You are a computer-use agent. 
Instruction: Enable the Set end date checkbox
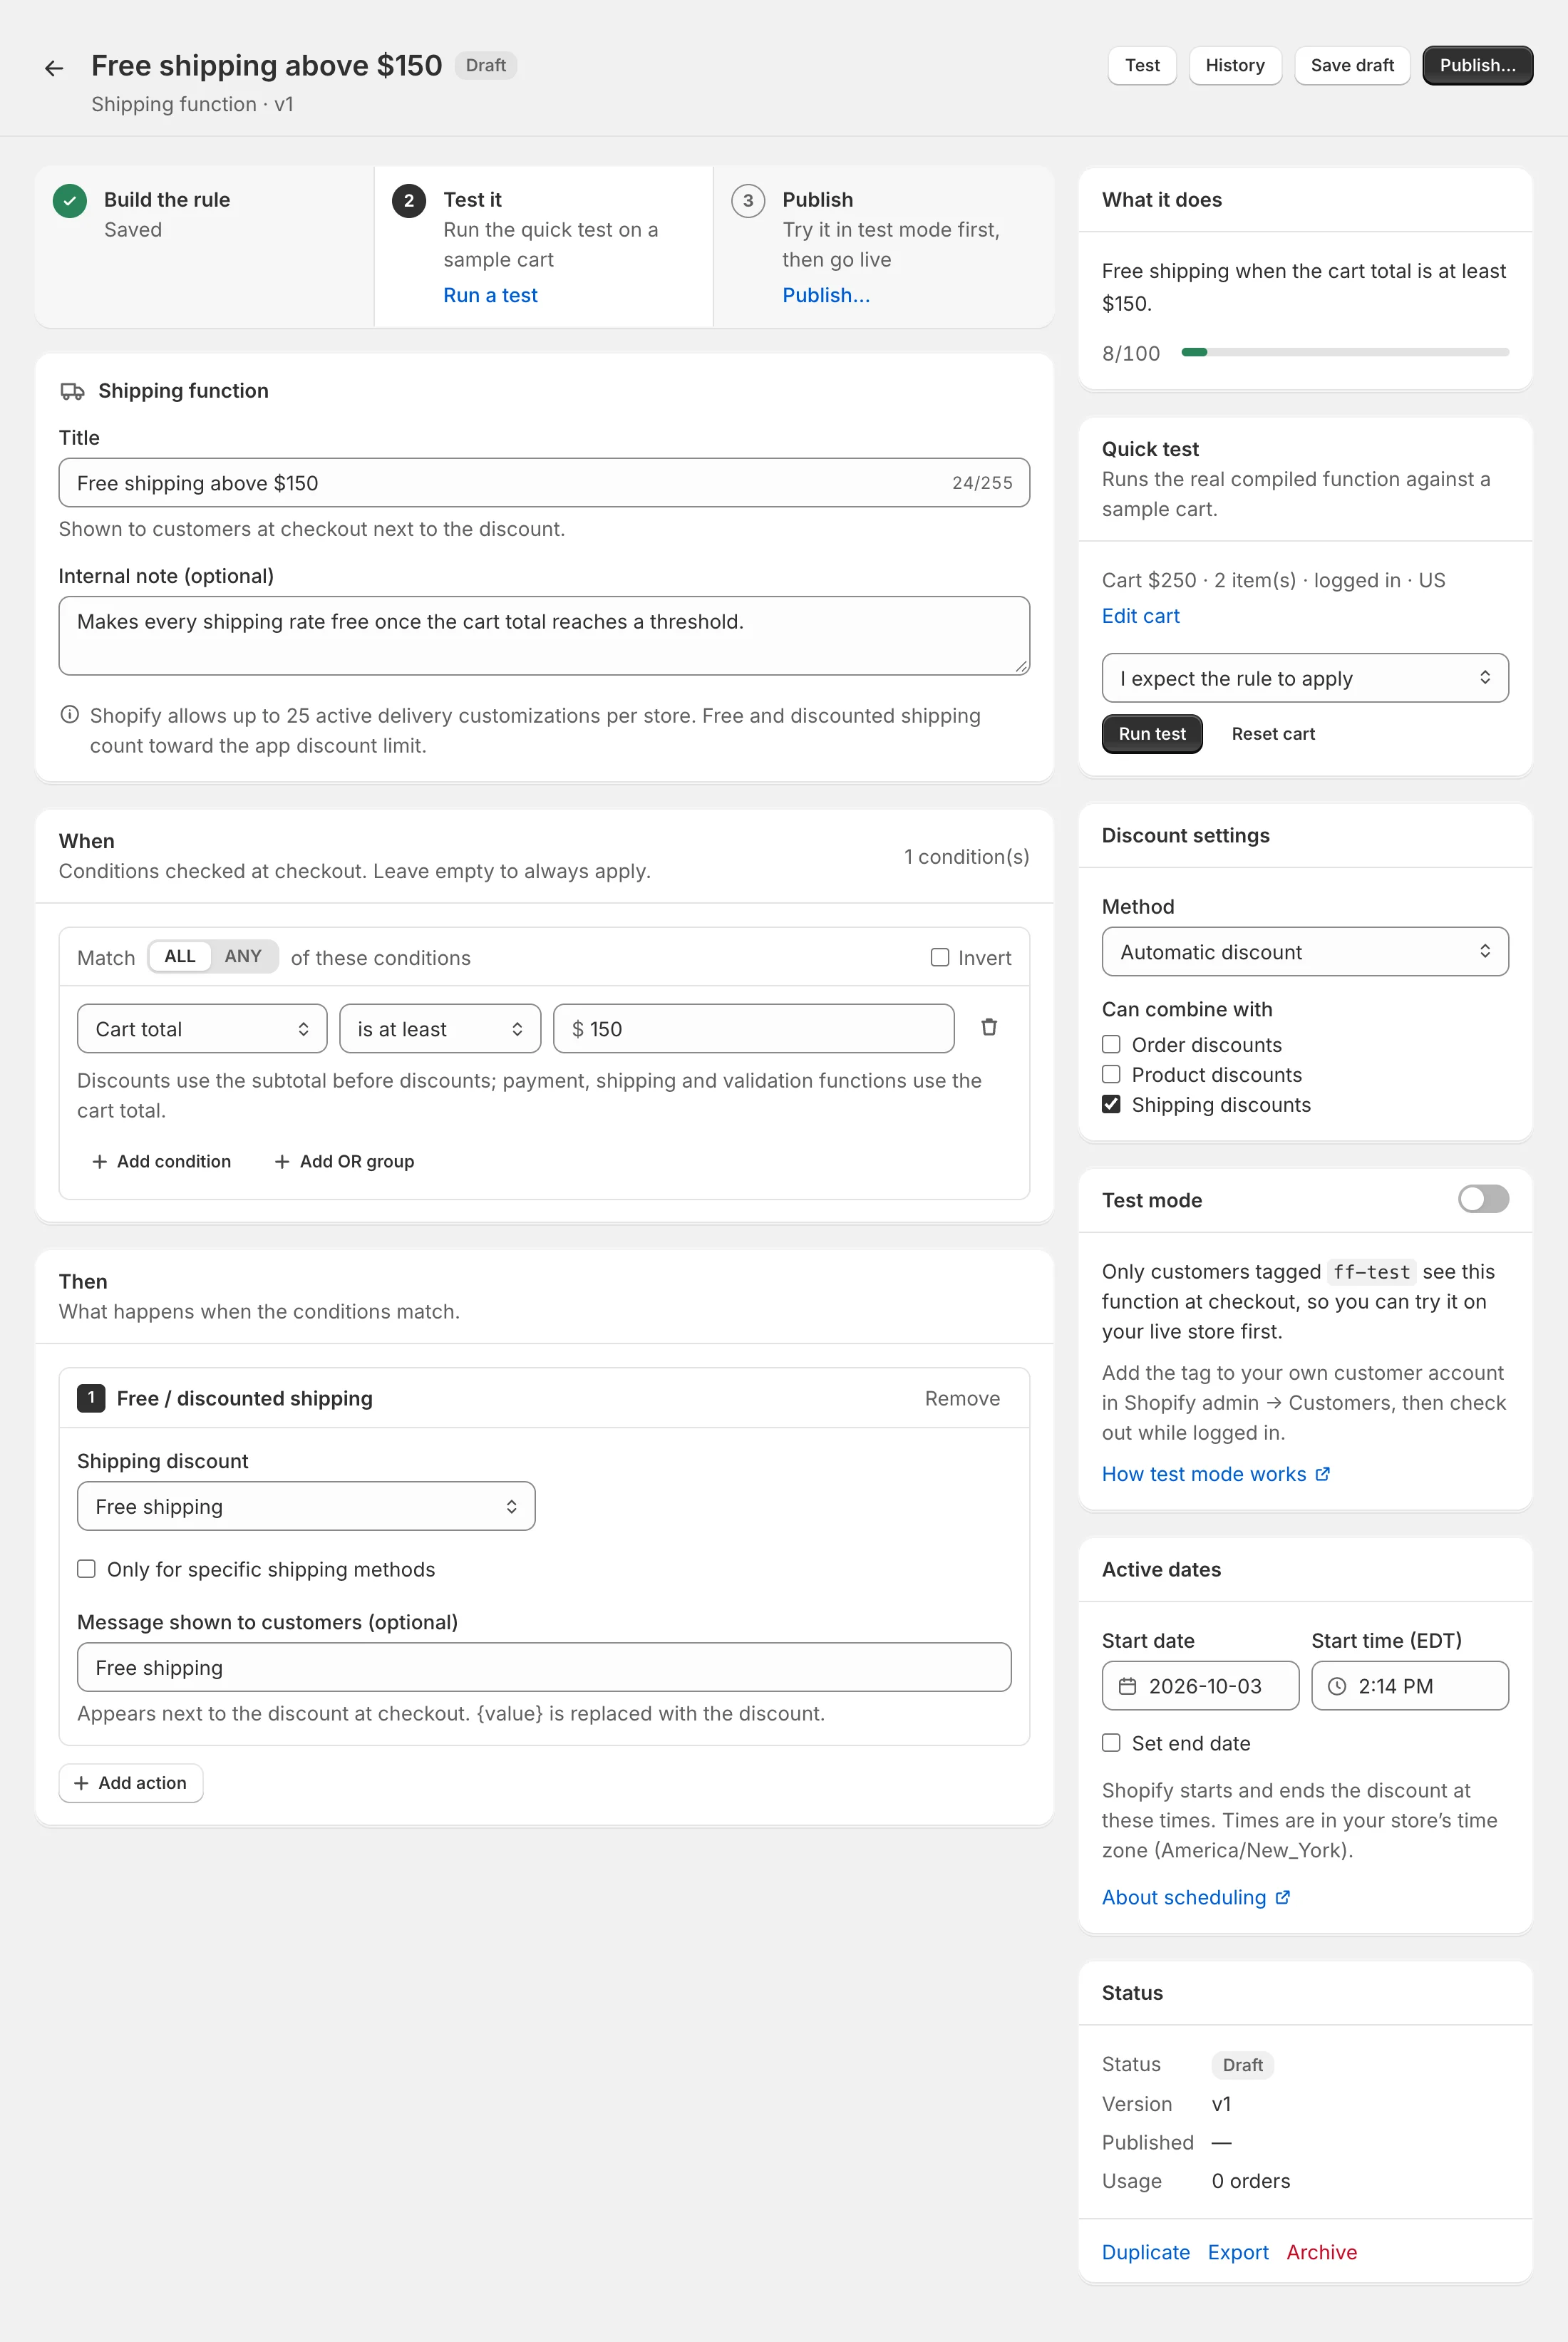(1111, 1743)
